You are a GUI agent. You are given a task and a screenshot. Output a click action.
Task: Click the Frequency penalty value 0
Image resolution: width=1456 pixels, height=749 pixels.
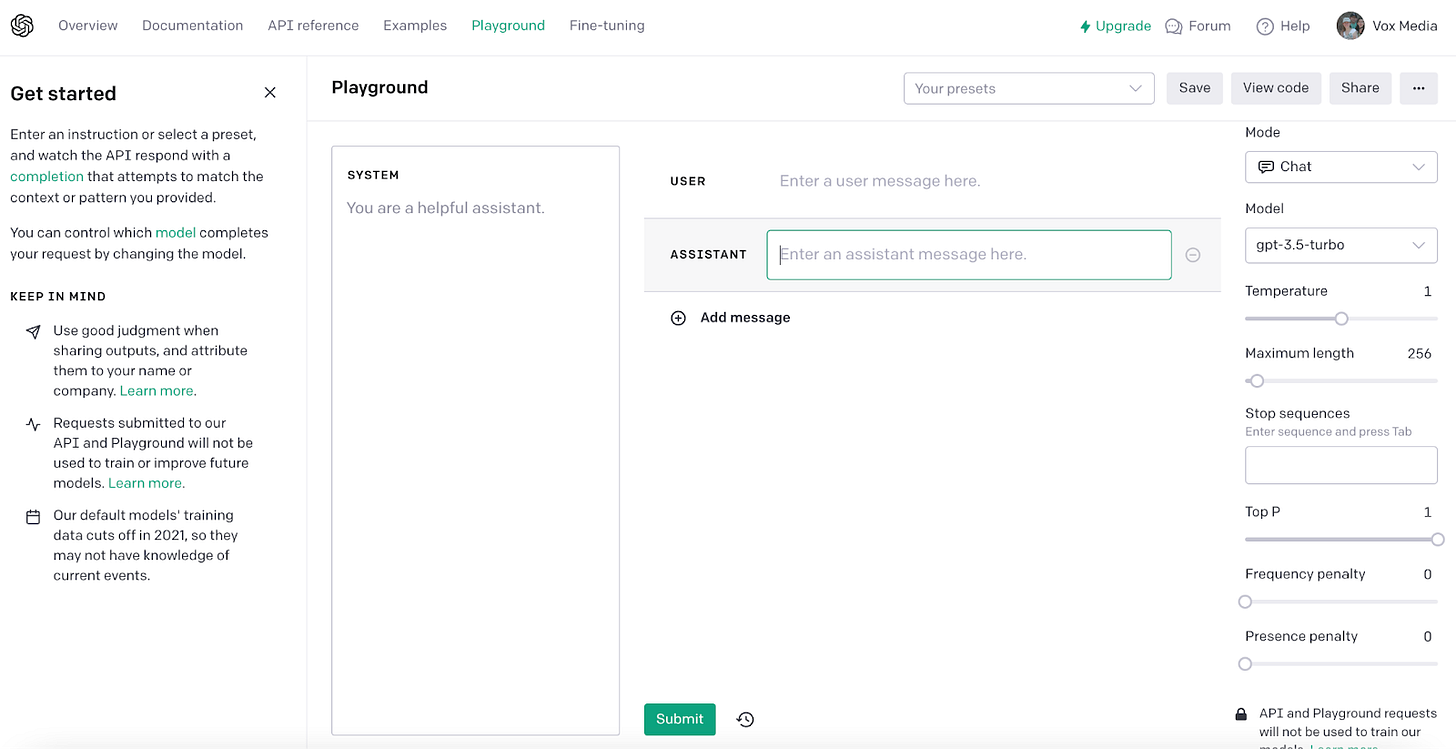click(x=1428, y=574)
